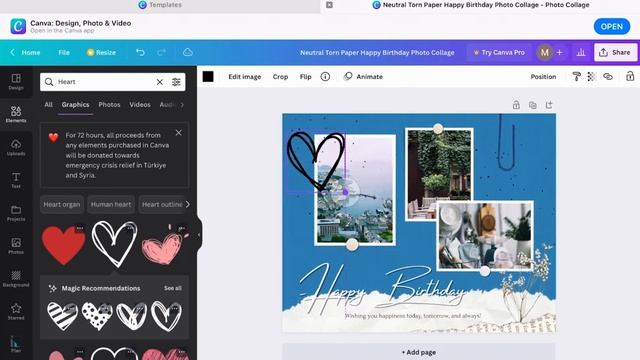Open the Design sidebar panel
The width and height of the screenshot is (640, 360).
pos(16,82)
